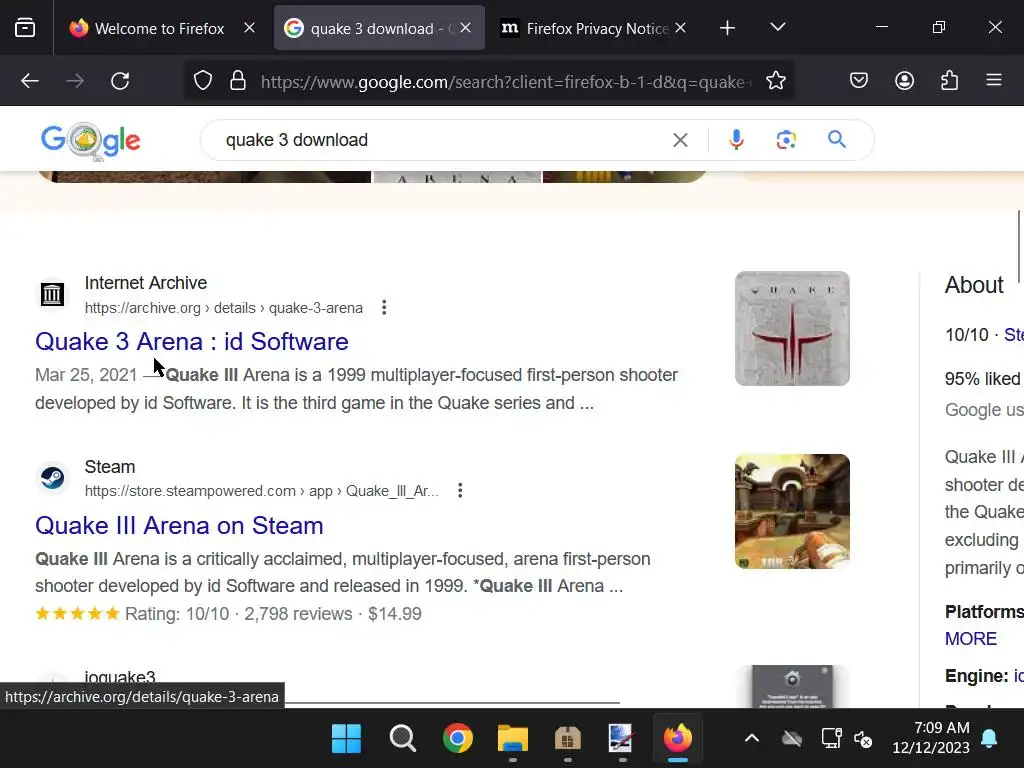Click the Internet Archive favicon
This screenshot has height=768, width=1024.
(52, 295)
